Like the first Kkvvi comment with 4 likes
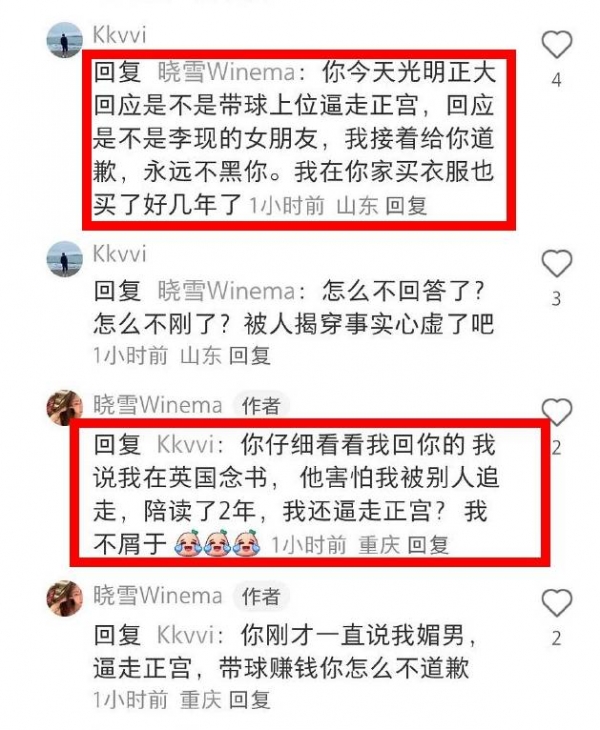The width and height of the screenshot is (600, 730). tap(557, 44)
